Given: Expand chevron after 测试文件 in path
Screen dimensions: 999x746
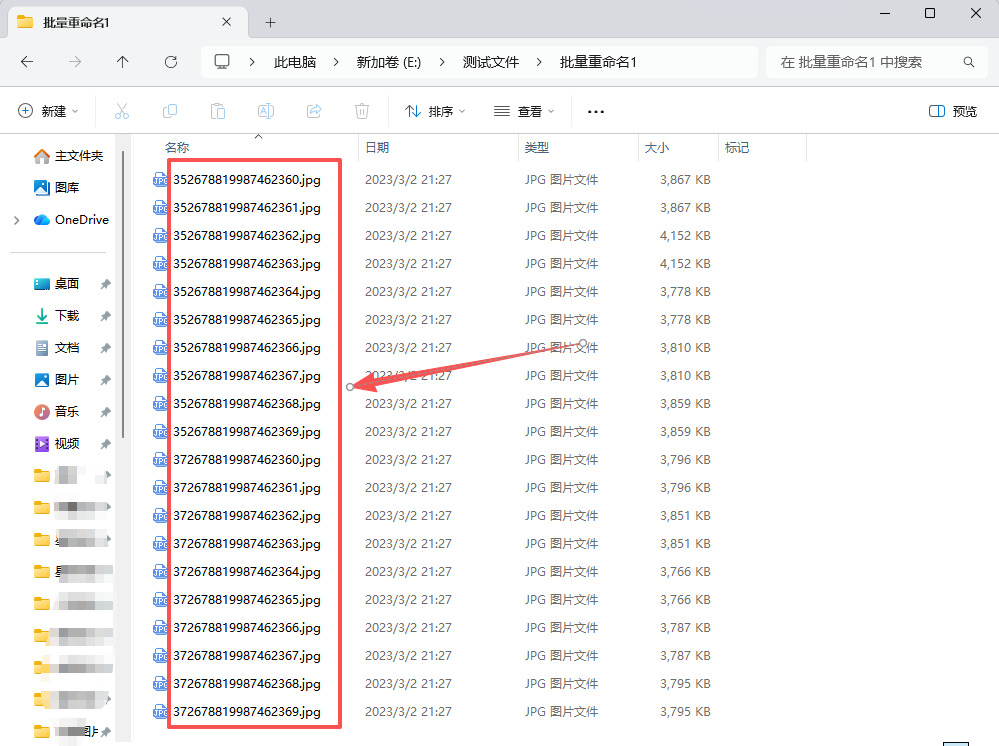Looking at the screenshot, I should 539,62.
